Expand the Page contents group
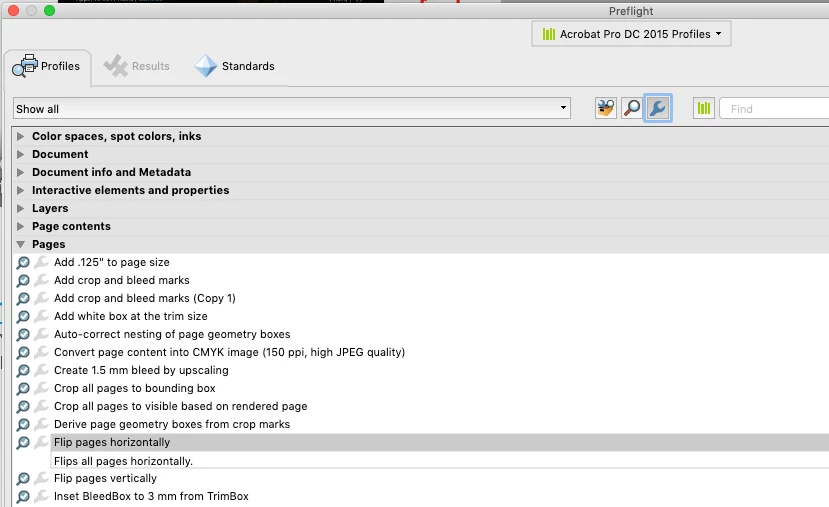The height and width of the screenshot is (507, 829). point(20,226)
